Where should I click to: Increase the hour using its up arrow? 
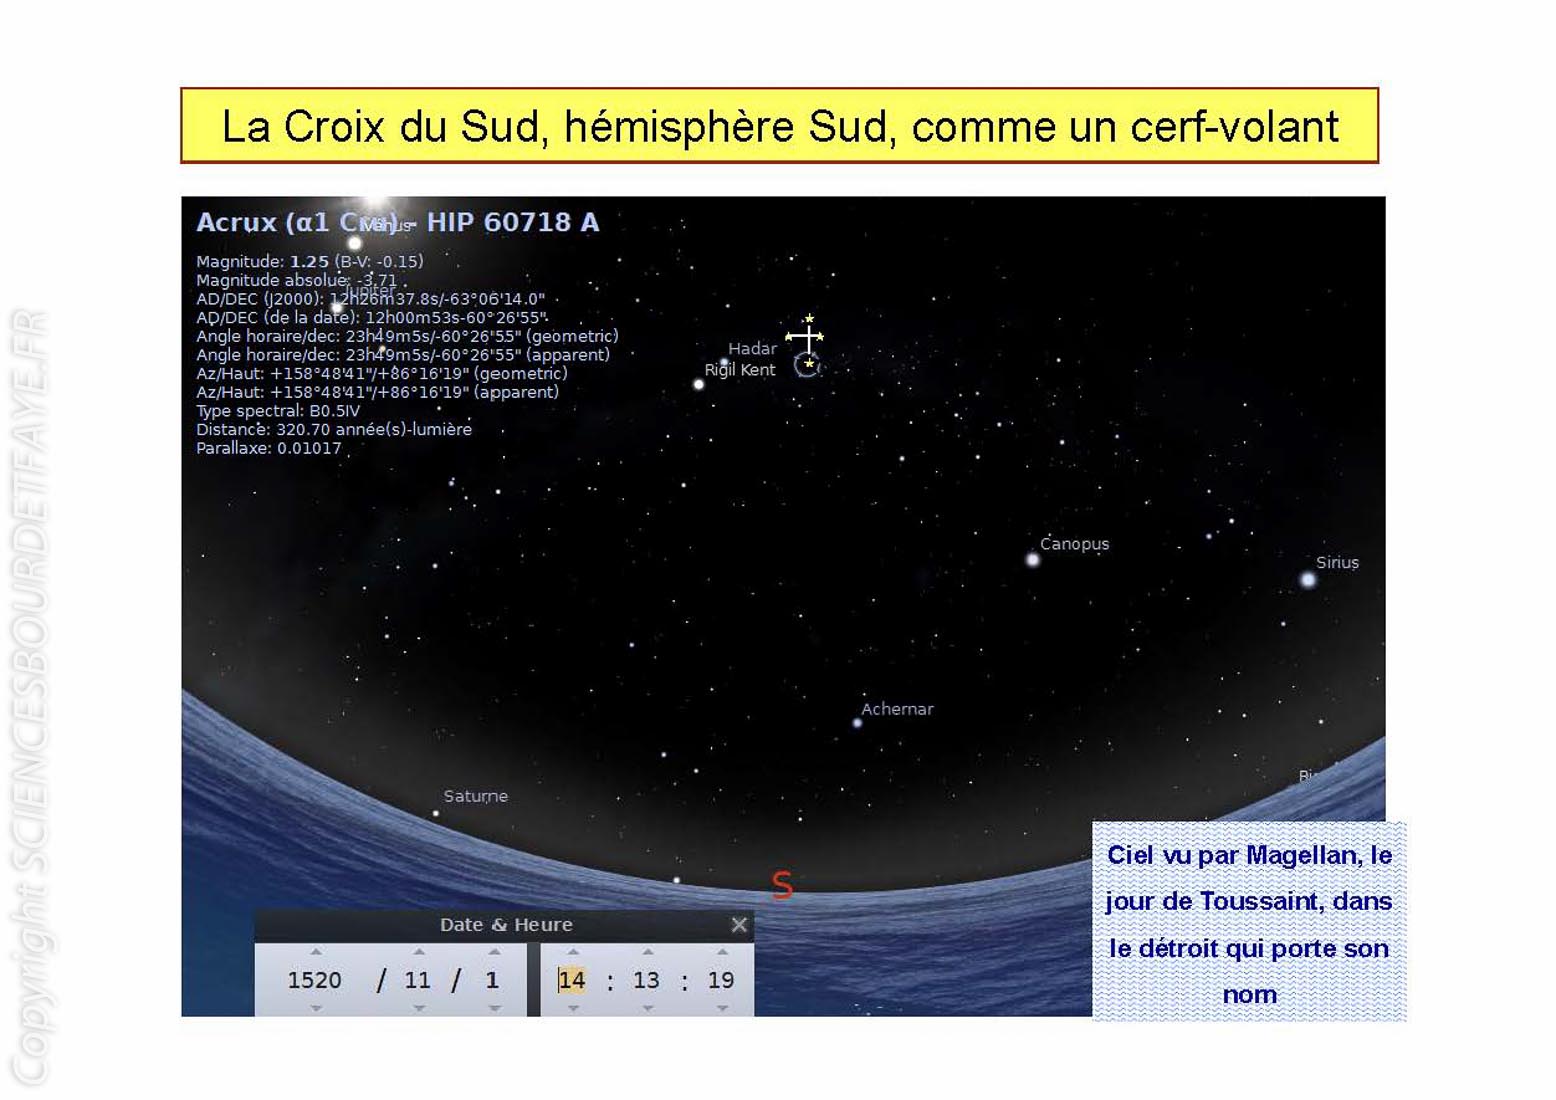[573, 952]
